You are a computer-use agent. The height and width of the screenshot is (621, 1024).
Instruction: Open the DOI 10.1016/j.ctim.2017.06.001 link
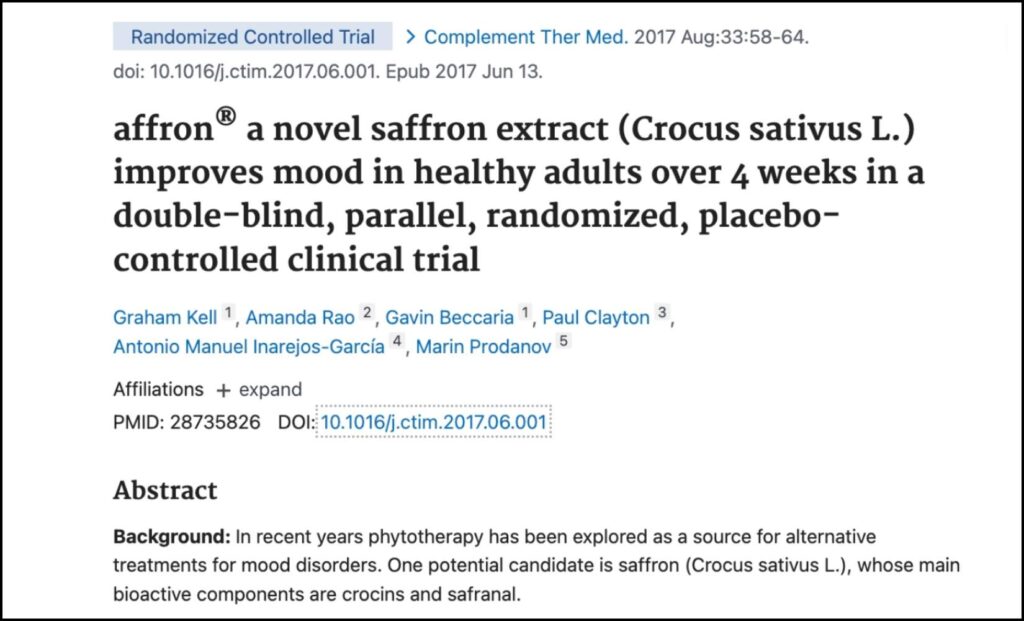click(434, 422)
